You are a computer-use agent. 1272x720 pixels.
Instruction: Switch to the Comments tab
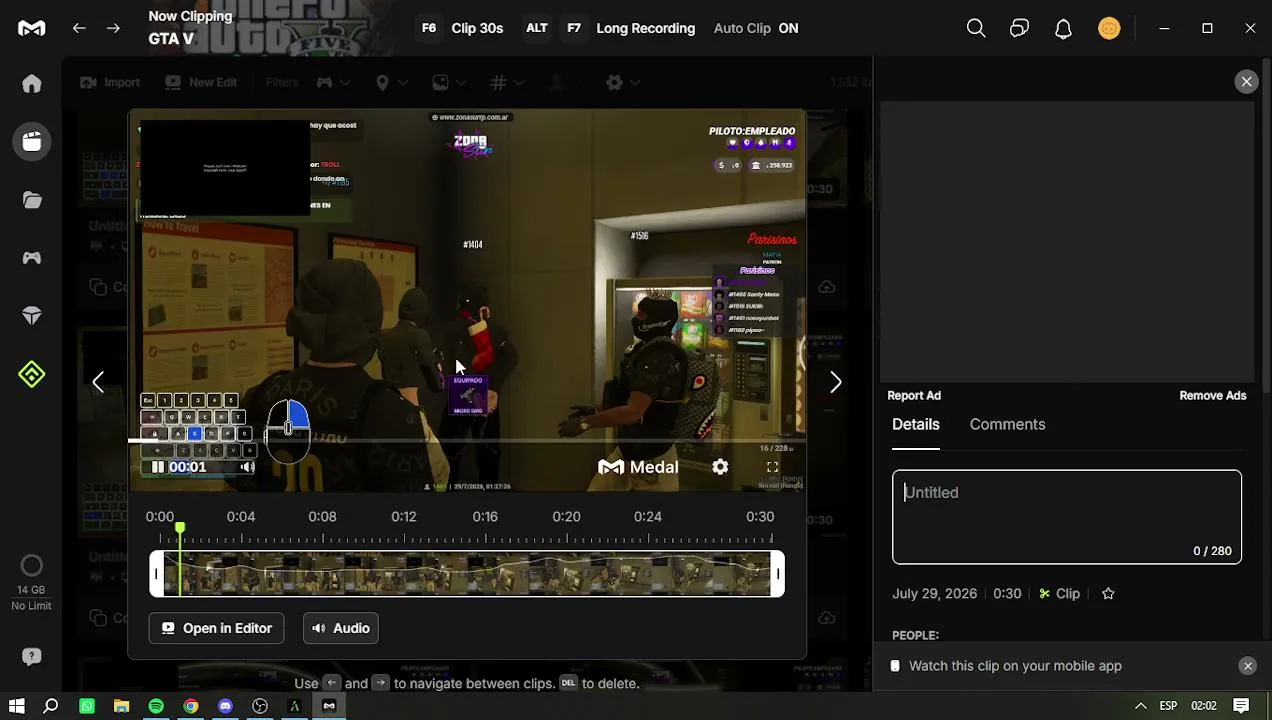tap(1007, 424)
